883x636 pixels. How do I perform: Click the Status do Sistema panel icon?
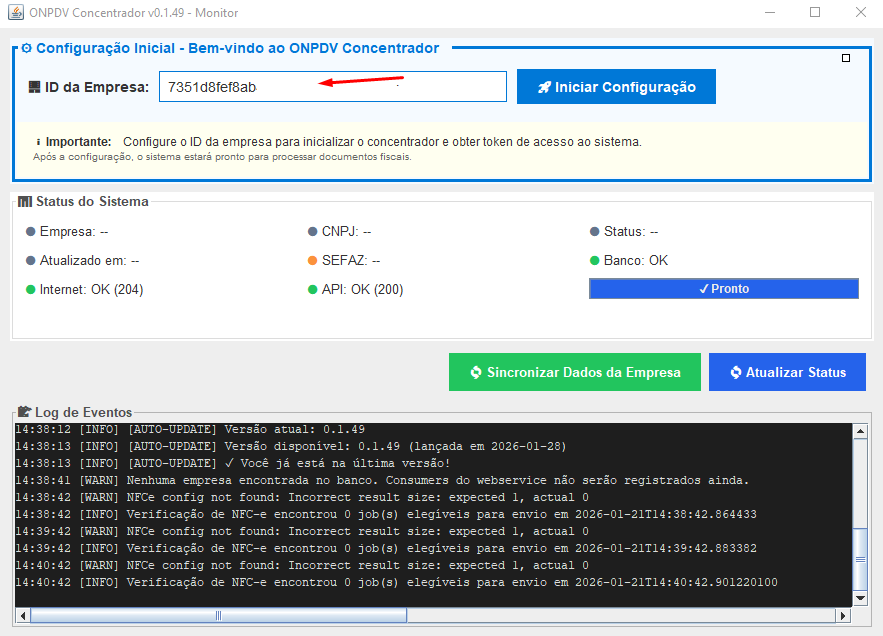[25, 202]
